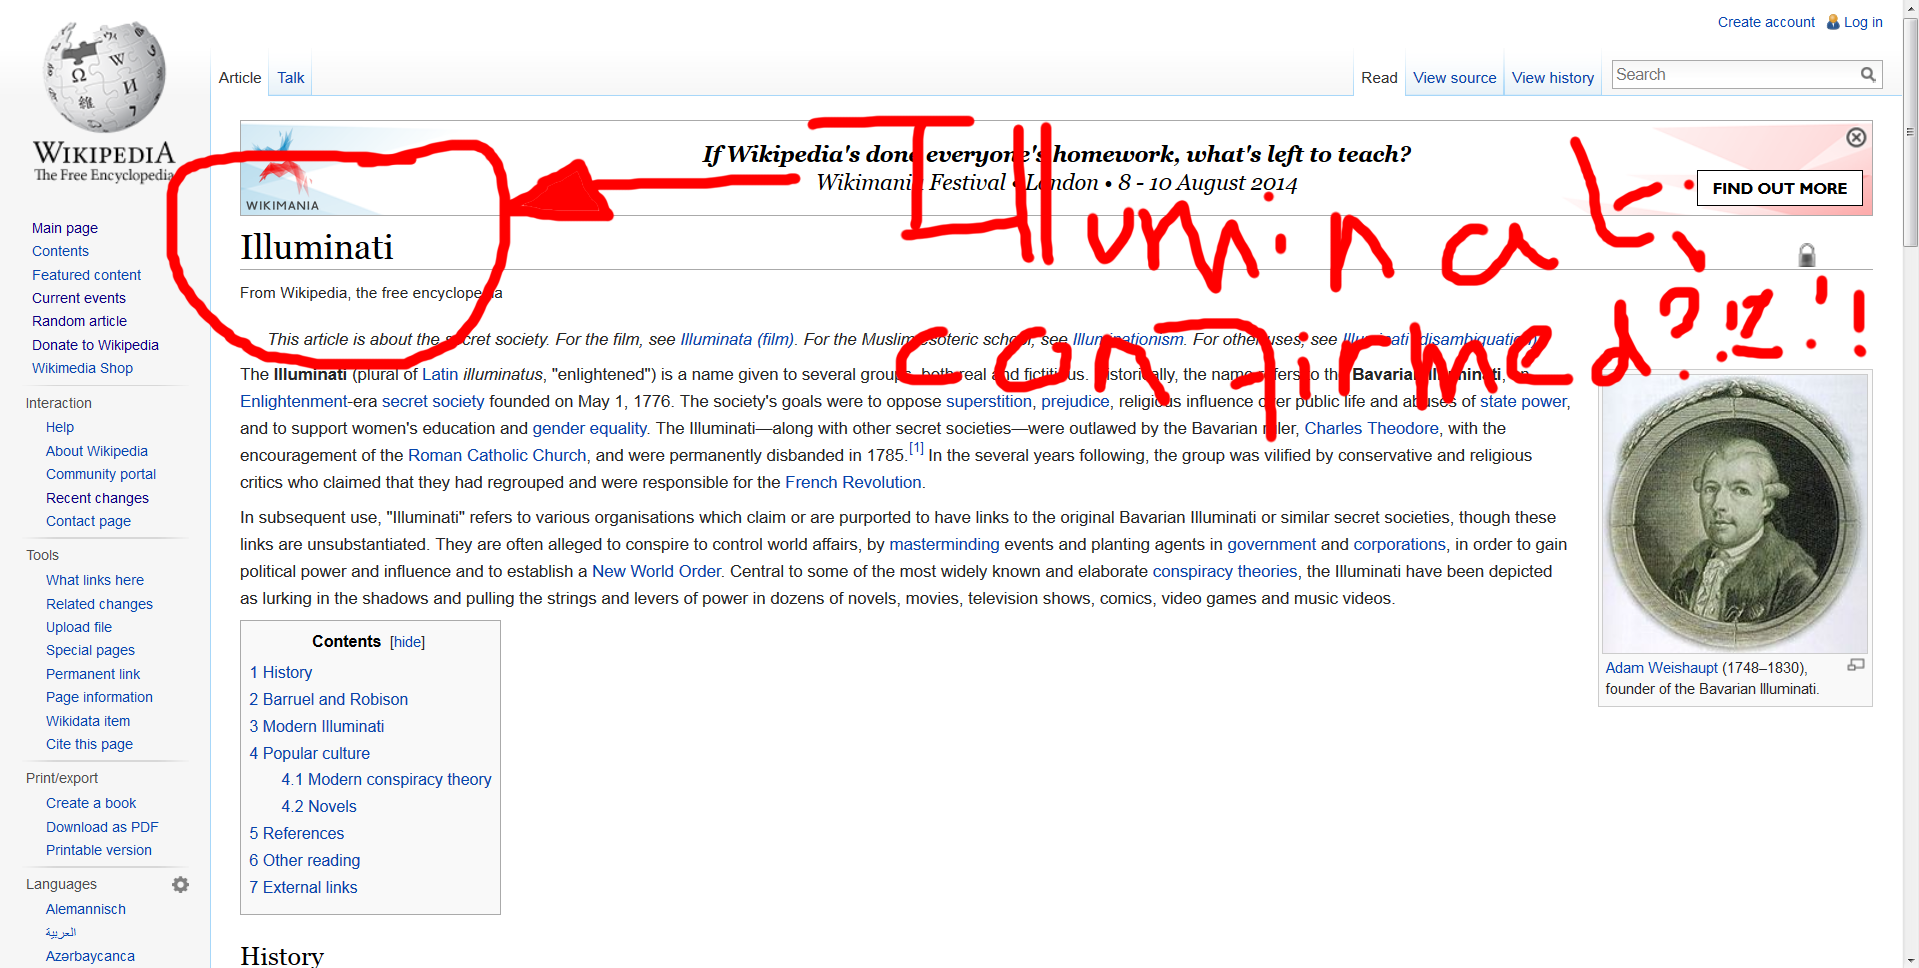
Task: Open the Printable version link
Action: (x=99, y=850)
